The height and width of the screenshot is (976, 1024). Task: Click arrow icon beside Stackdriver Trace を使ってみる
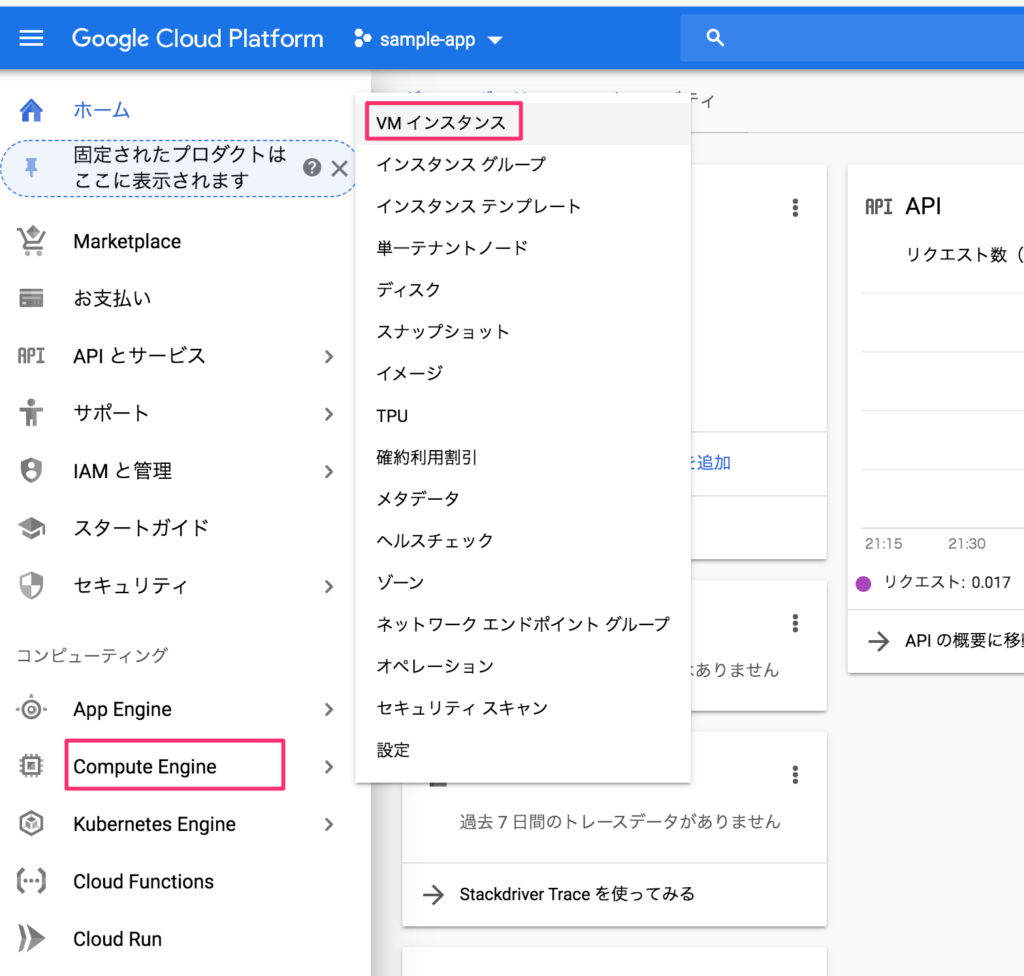[x=433, y=894]
